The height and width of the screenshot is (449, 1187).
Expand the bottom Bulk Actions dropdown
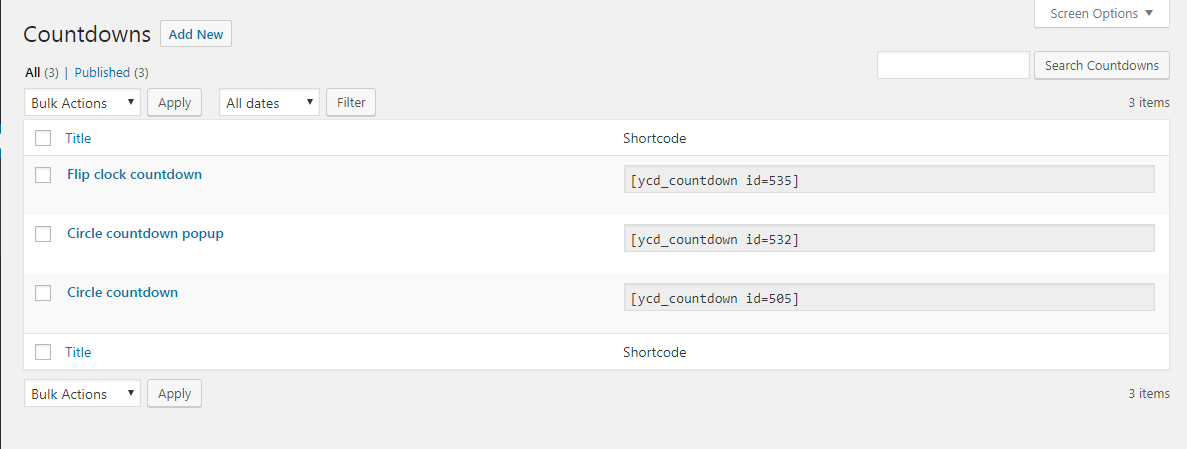click(x=82, y=394)
